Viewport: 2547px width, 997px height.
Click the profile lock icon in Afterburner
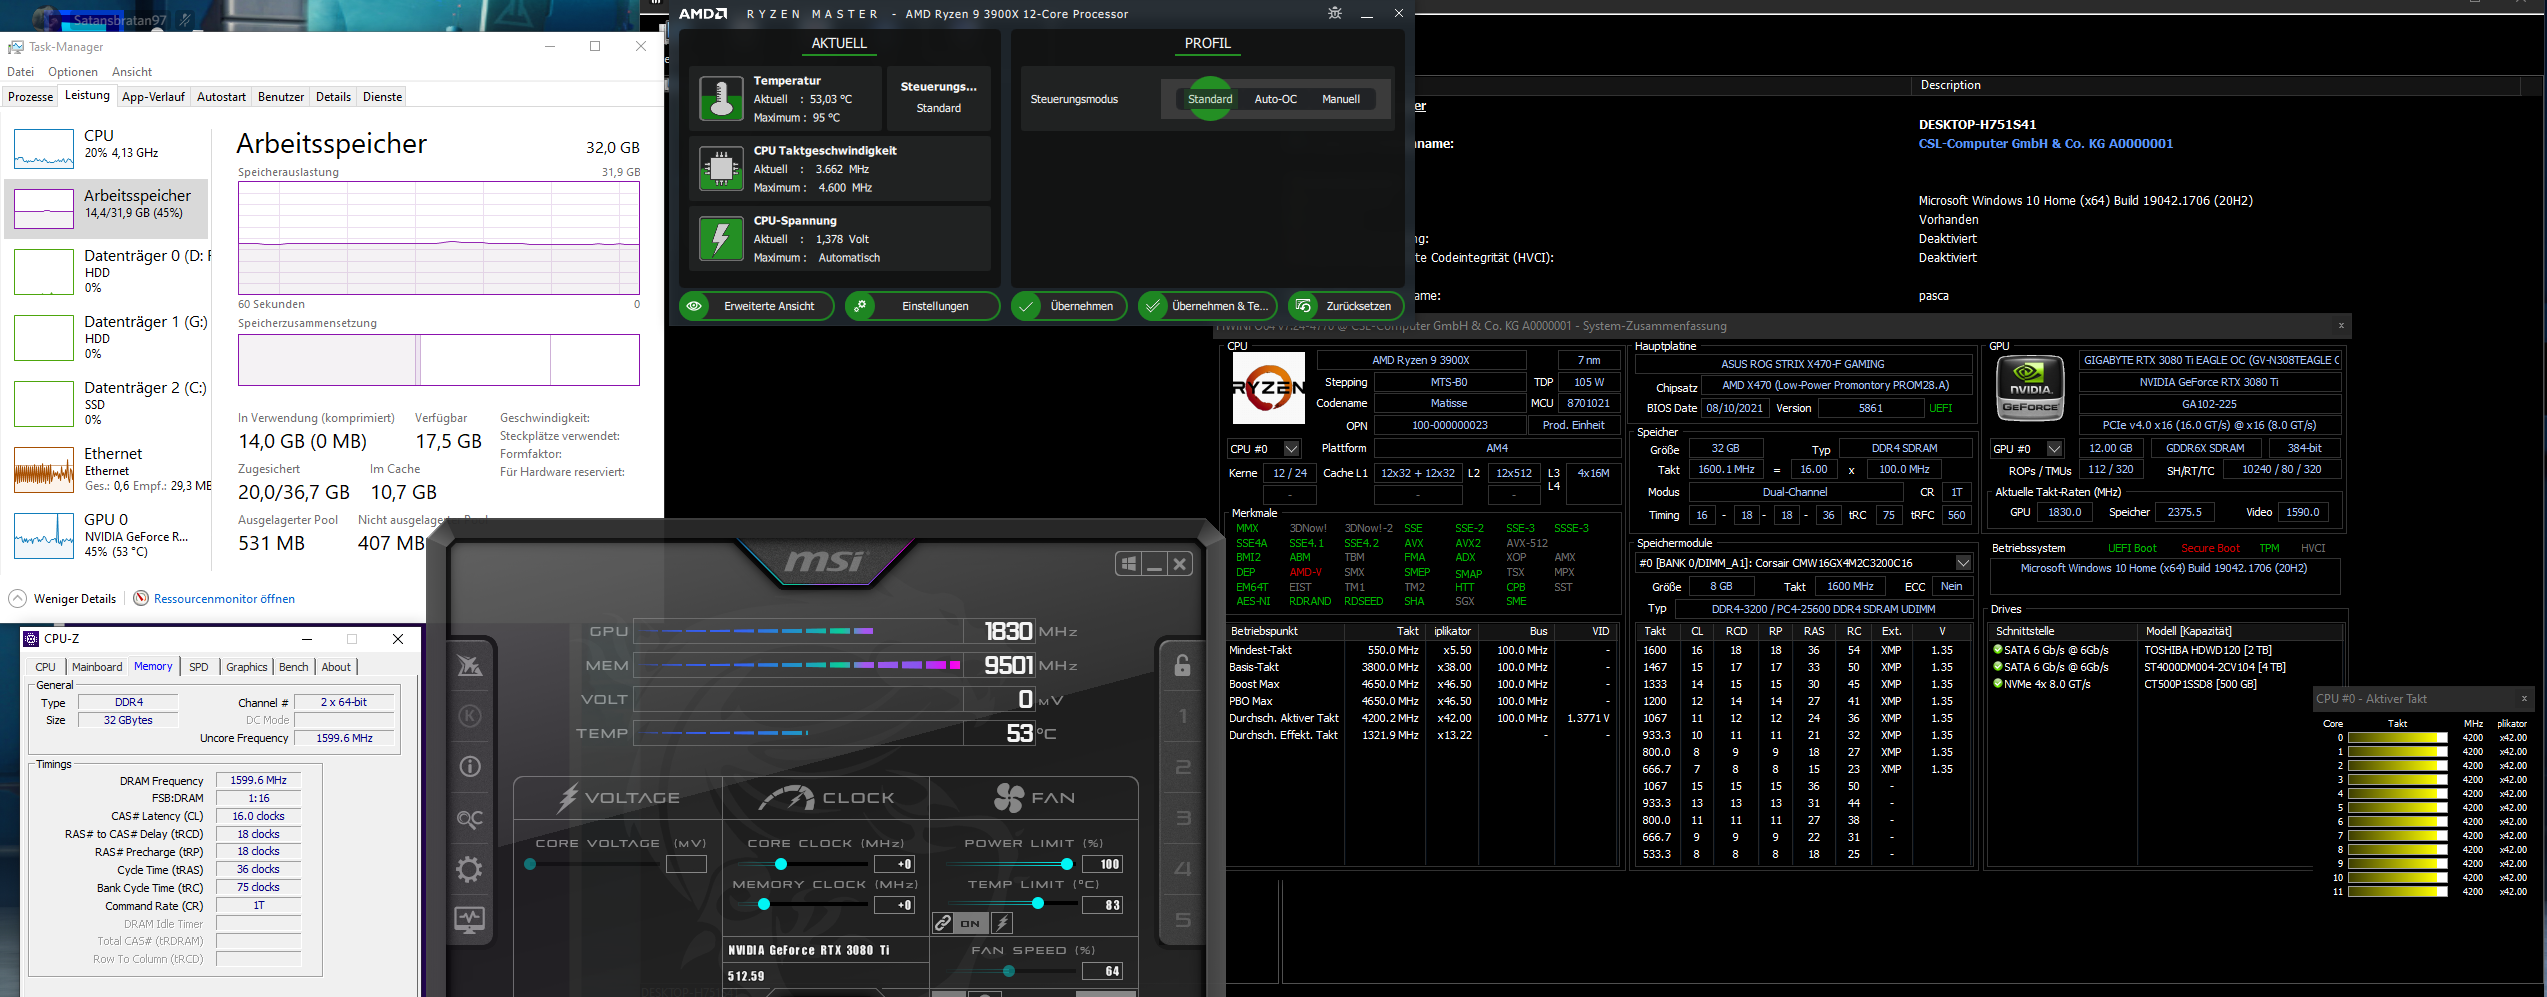(1182, 665)
